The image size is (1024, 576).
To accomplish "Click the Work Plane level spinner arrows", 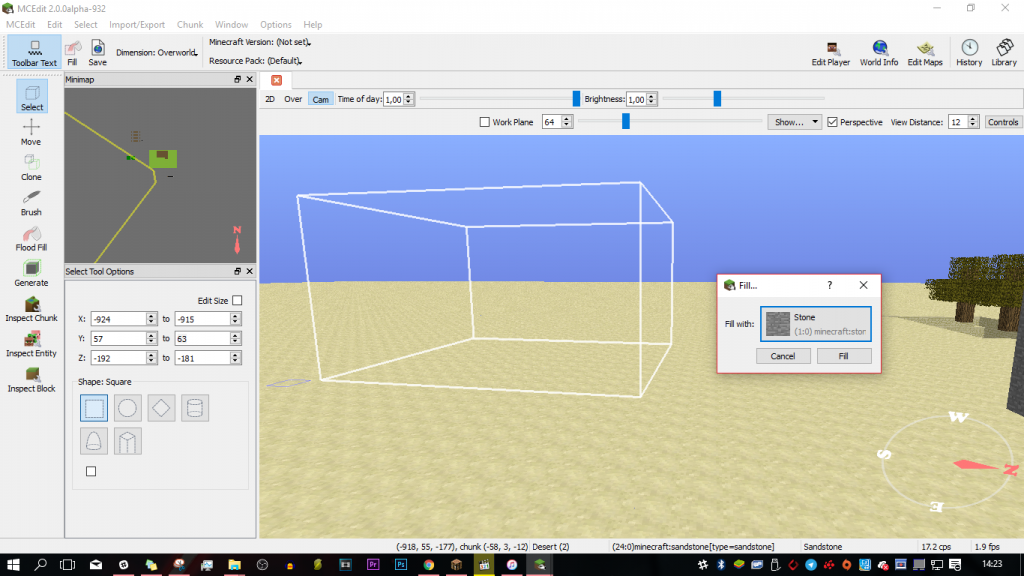I will tap(566, 122).
